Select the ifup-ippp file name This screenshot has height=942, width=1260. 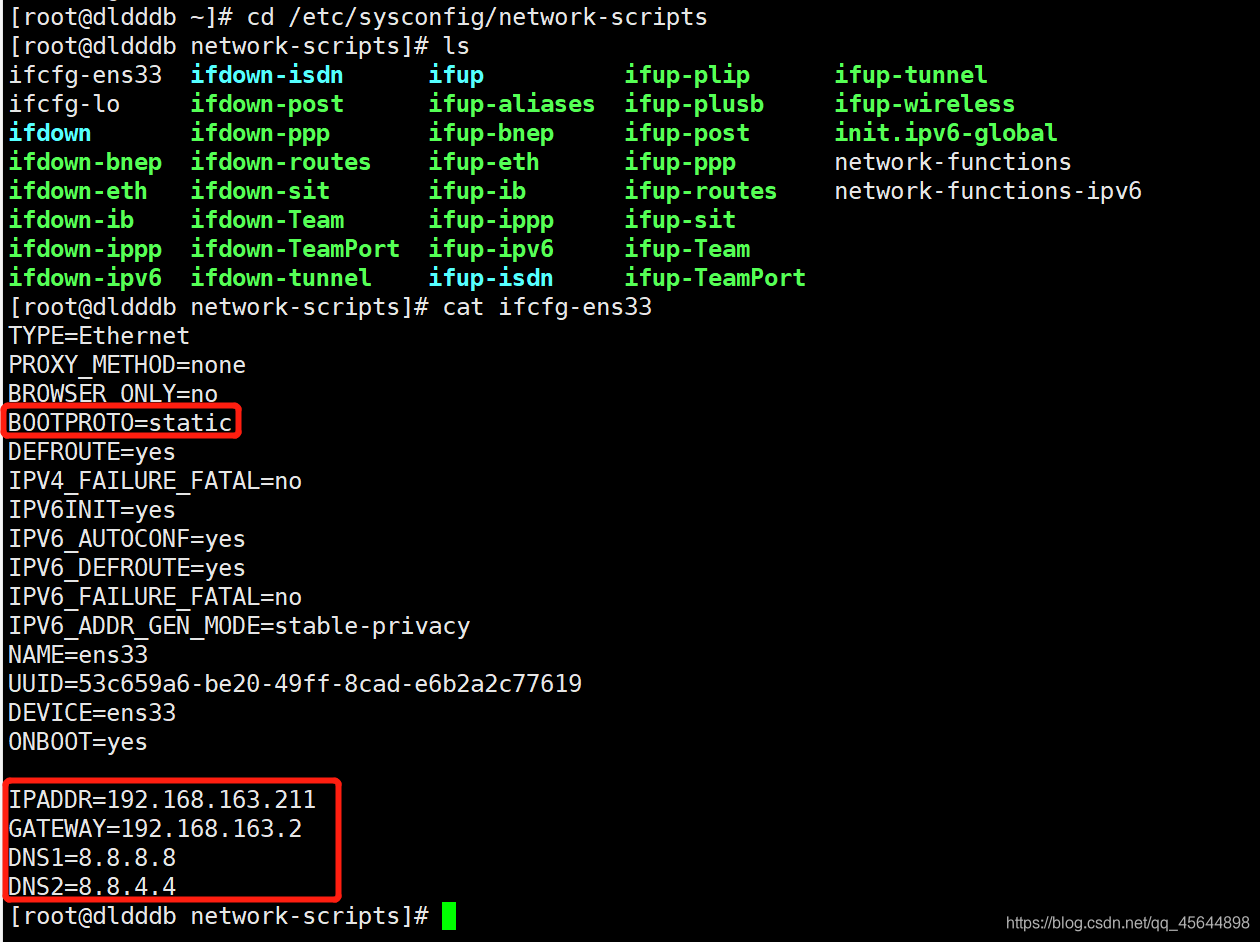[x=491, y=220]
